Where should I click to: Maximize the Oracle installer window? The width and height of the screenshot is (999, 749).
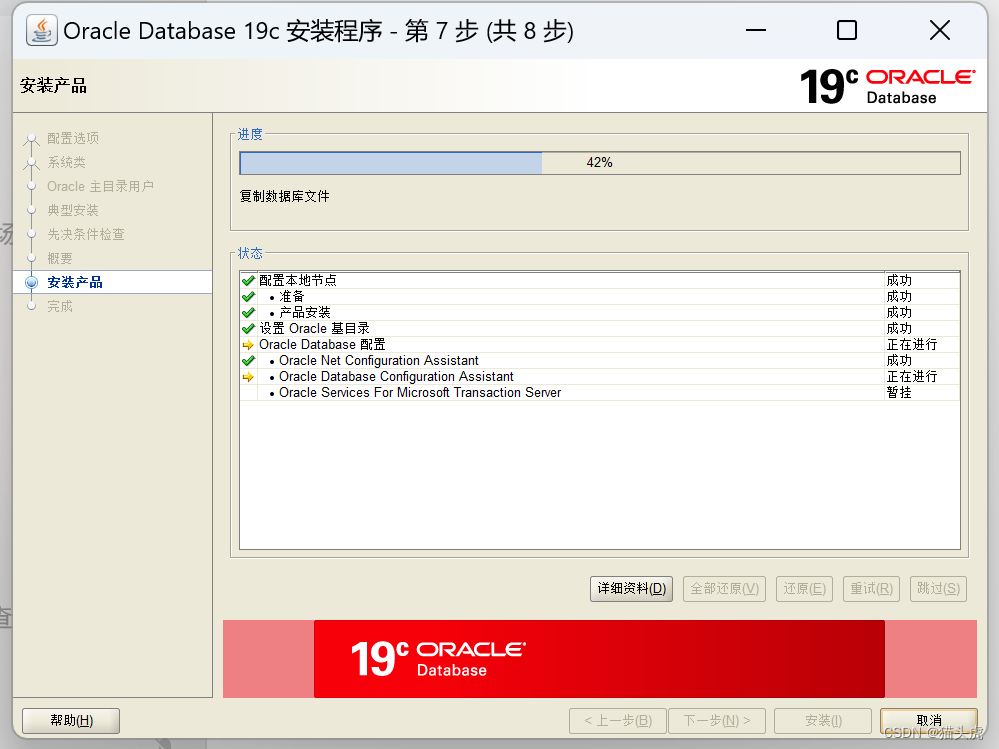pyautogui.click(x=847, y=30)
